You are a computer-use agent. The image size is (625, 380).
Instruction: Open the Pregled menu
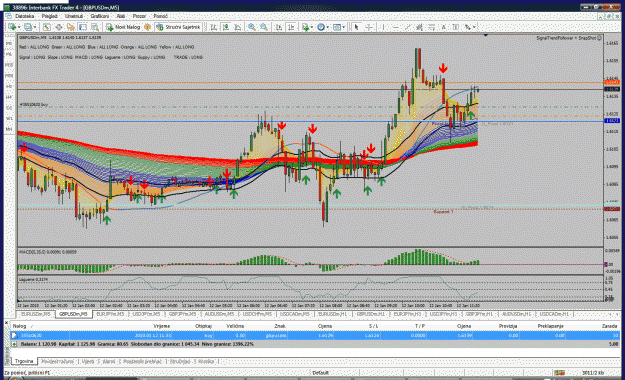pyautogui.click(x=49, y=16)
